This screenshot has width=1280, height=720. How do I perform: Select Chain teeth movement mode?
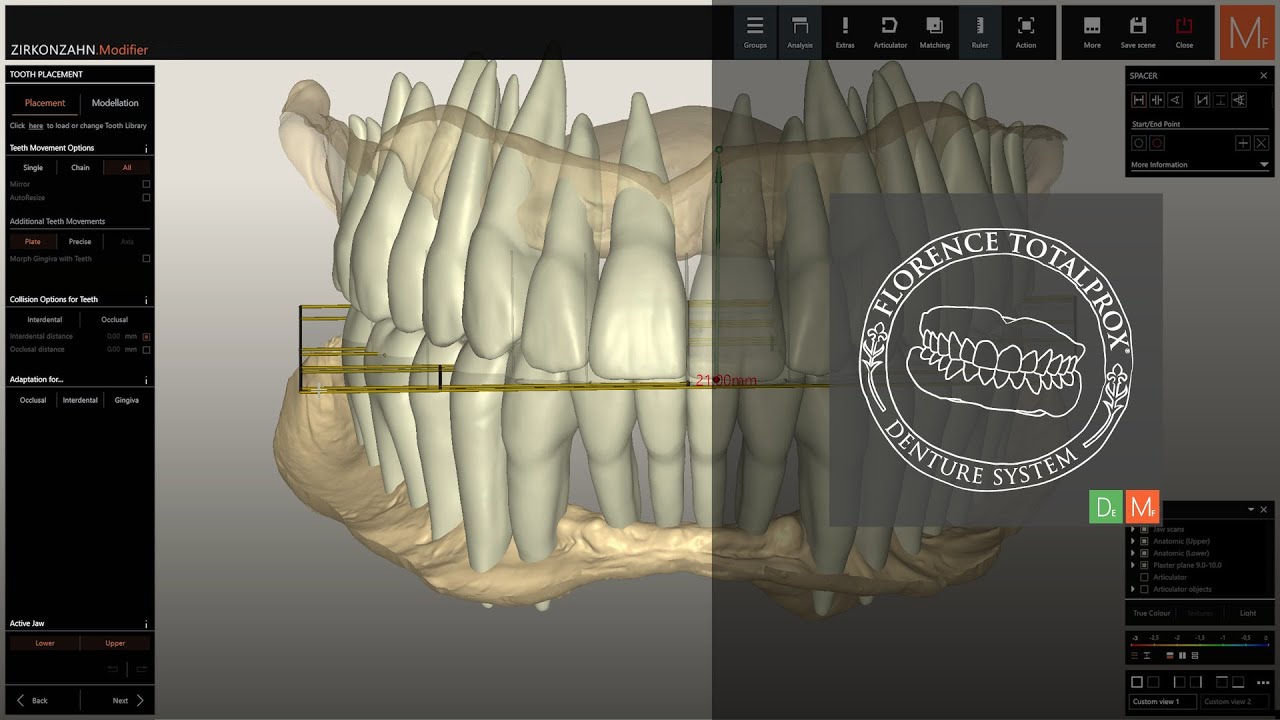pyautogui.click(x=80, y=168)
